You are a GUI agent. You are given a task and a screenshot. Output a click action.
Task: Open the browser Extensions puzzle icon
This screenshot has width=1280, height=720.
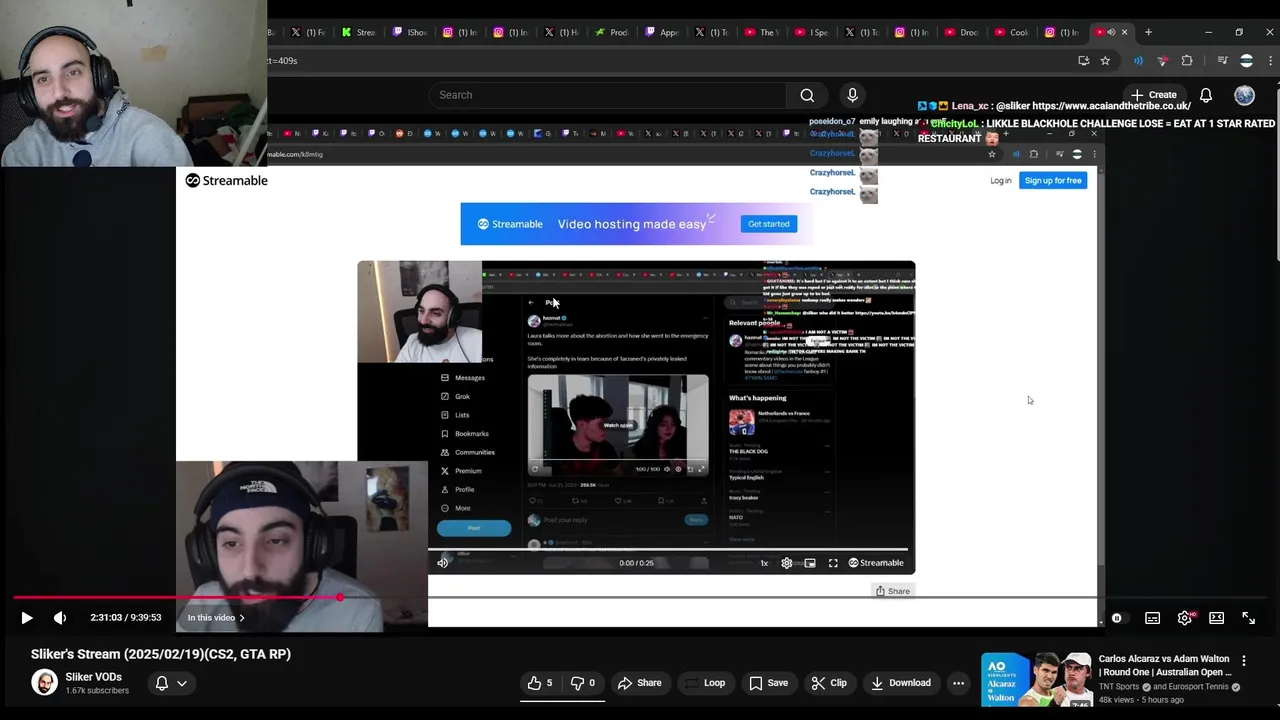[1187, 61]
